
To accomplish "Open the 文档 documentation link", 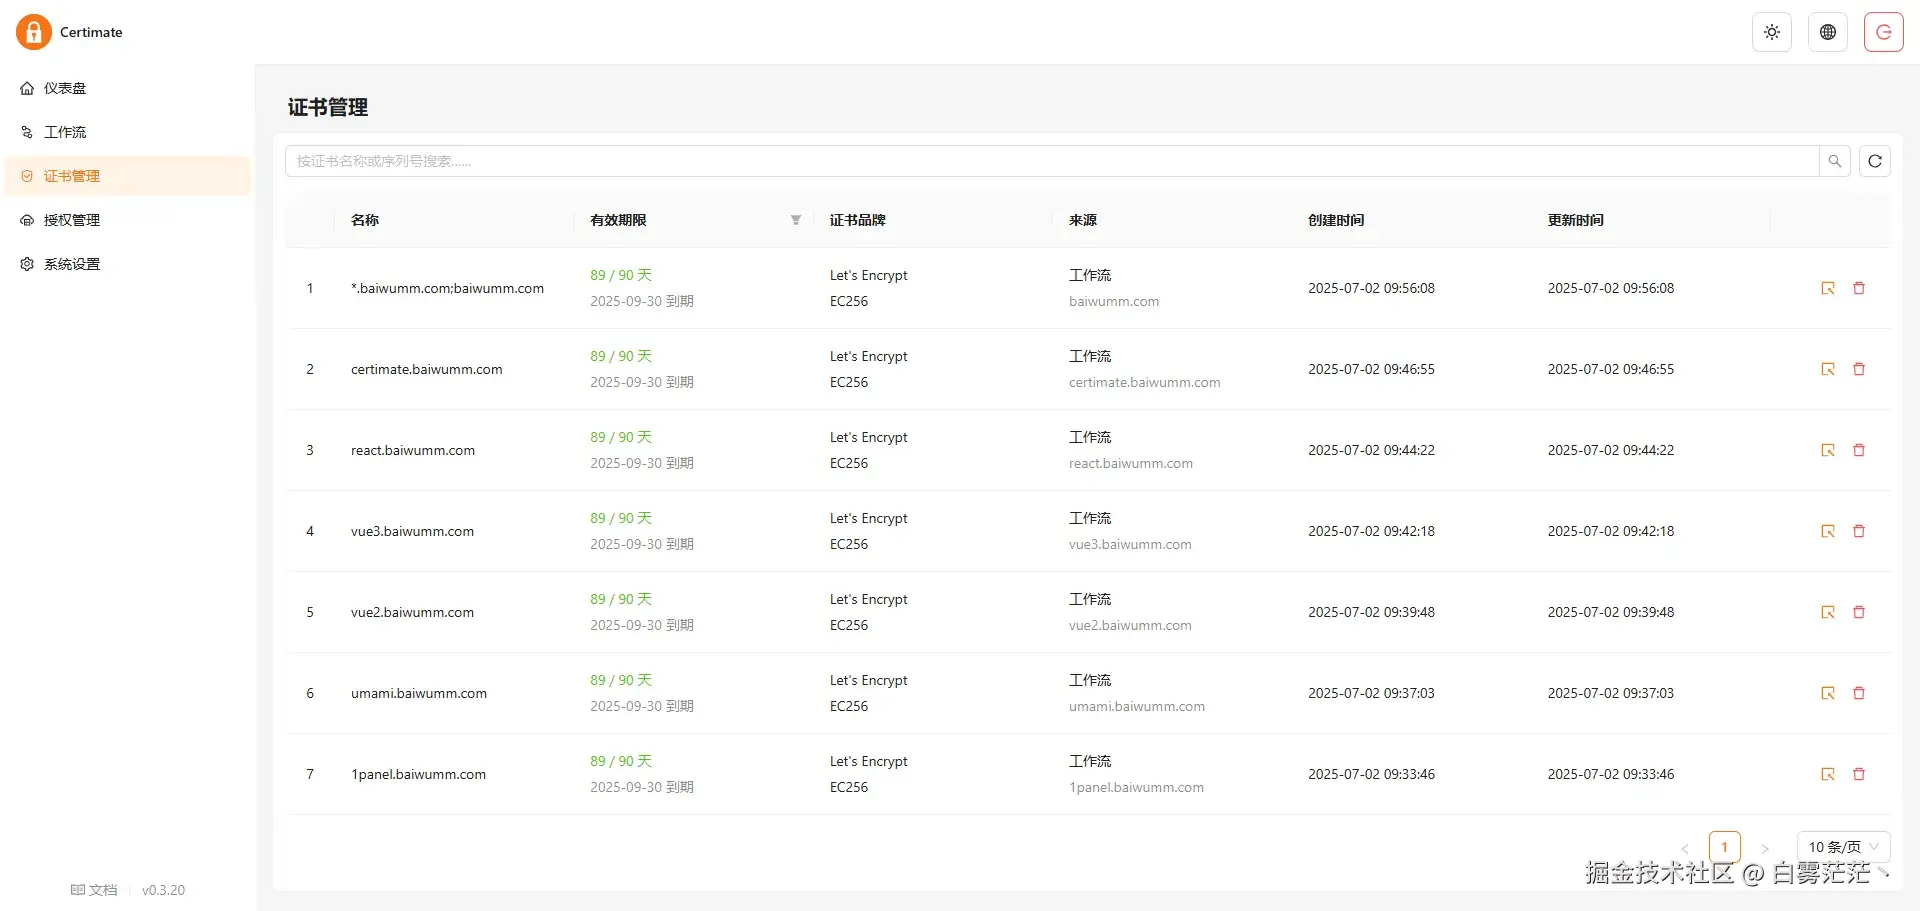I will (94, 890).
